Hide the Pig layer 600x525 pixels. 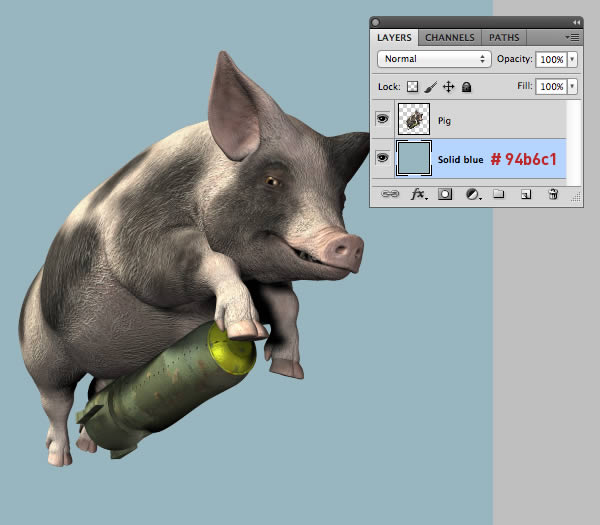[x=382, y=119]
